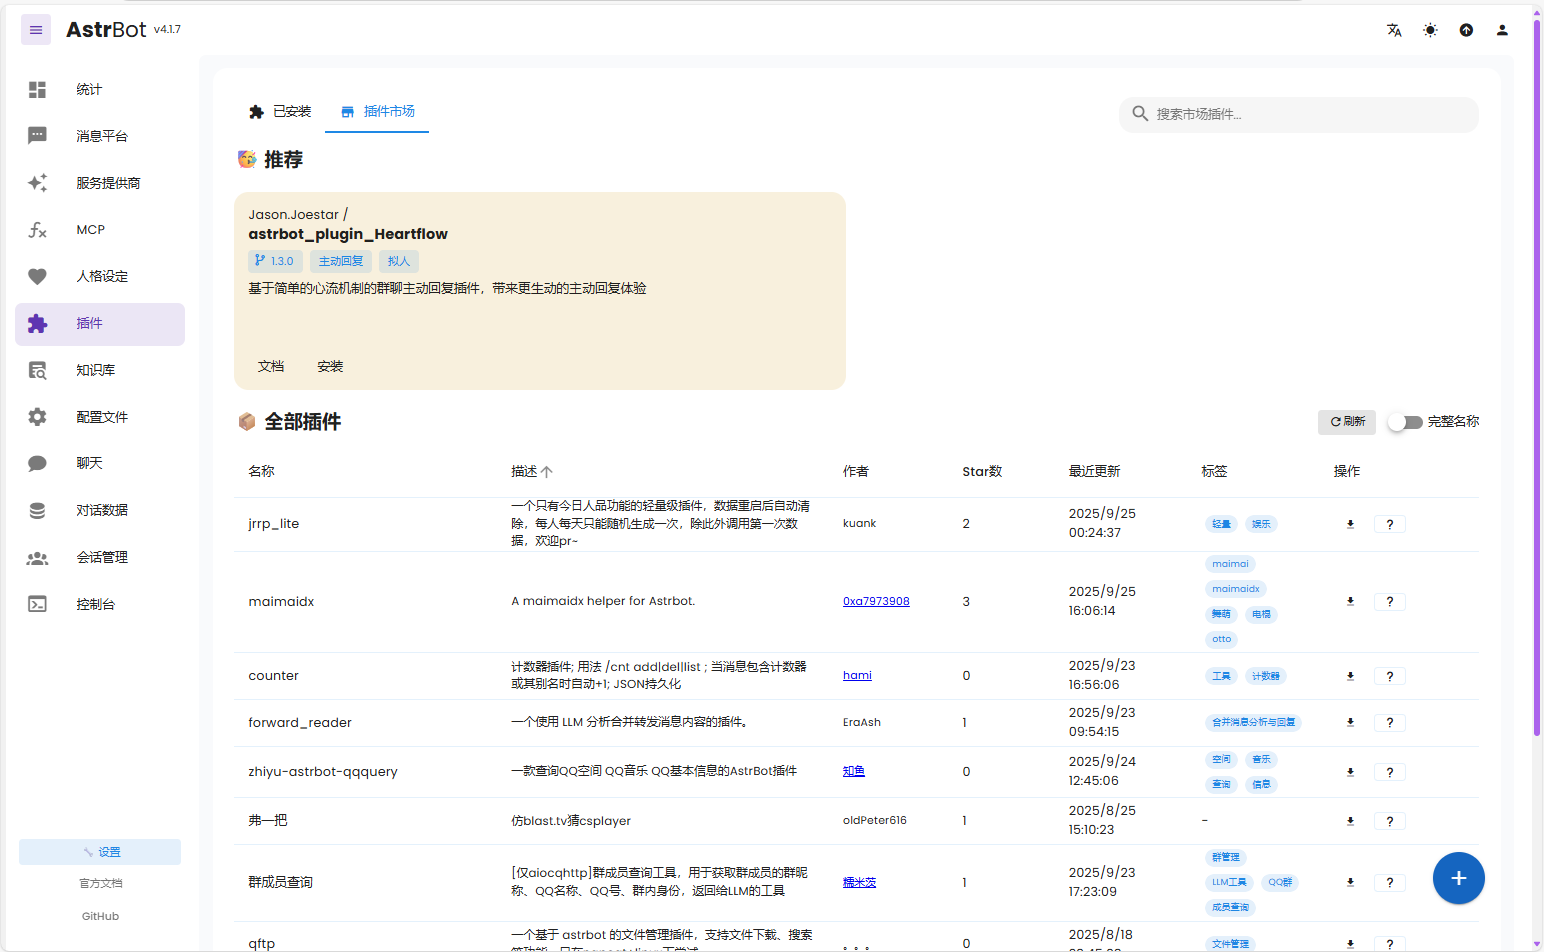
Task: Click the AstrBot logo title
Action: click(106, 30)
